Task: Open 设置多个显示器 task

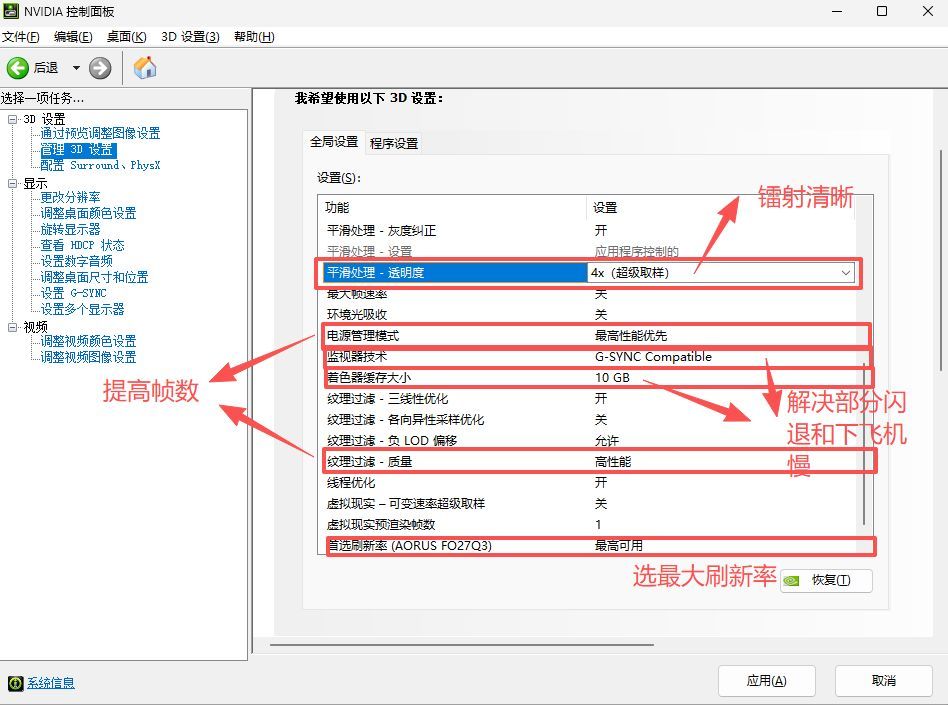Action: 82,309
